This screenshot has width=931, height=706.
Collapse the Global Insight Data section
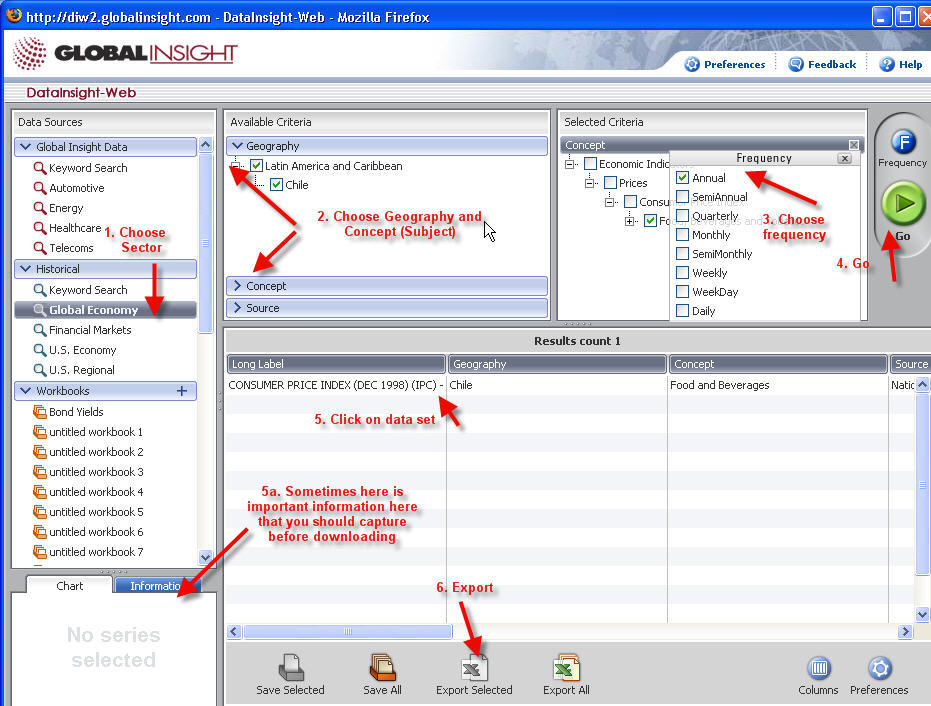point(25,147)
